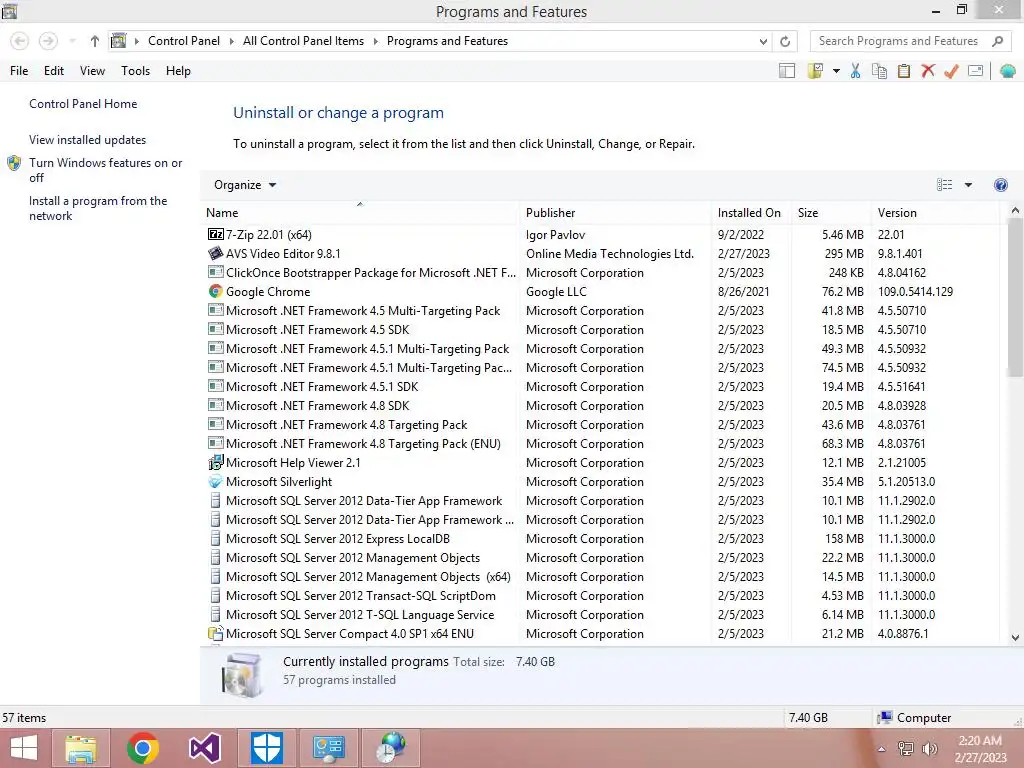Screen dimensions: 1024x768
Task: Click the Control Panel taskbar icon
Action: [328, 748]
